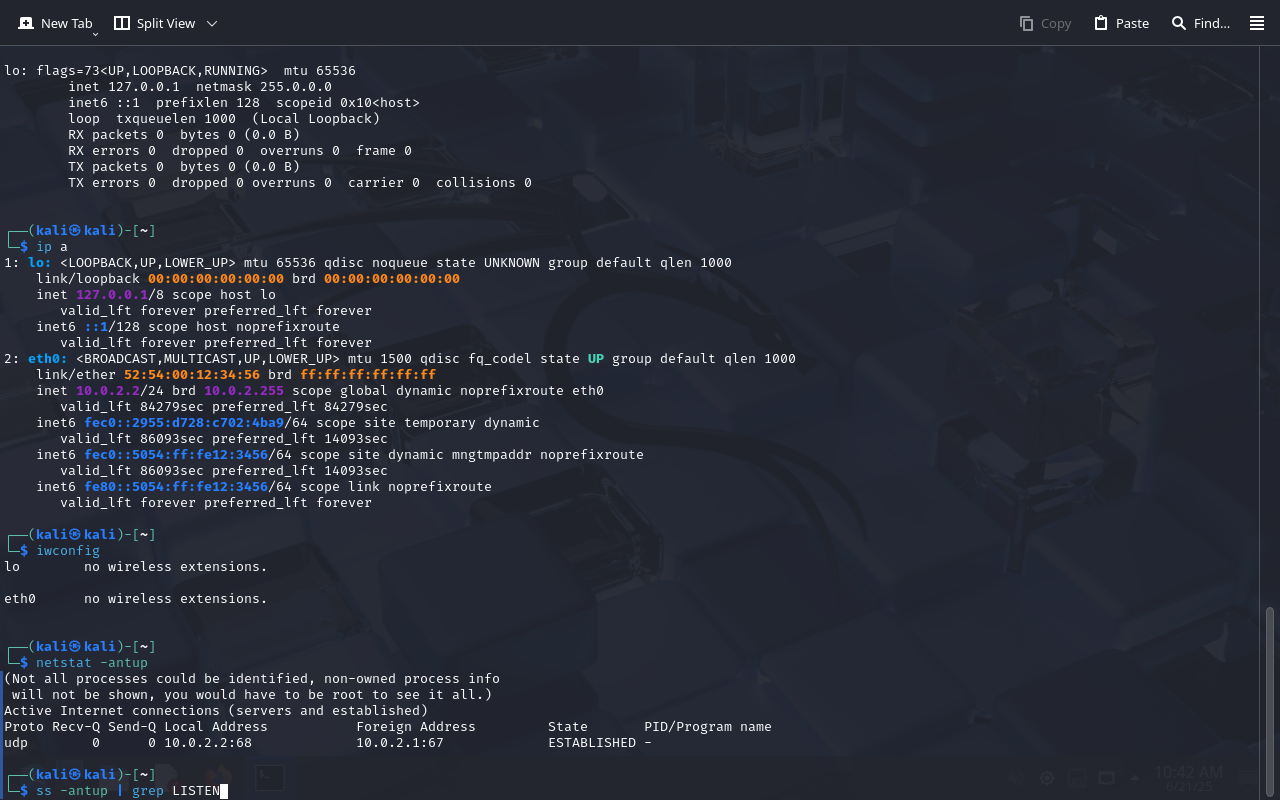Click the Copy toolbar button
Screen dimensions: 1280x800
pyautogui.click(x=1045, y=23)
